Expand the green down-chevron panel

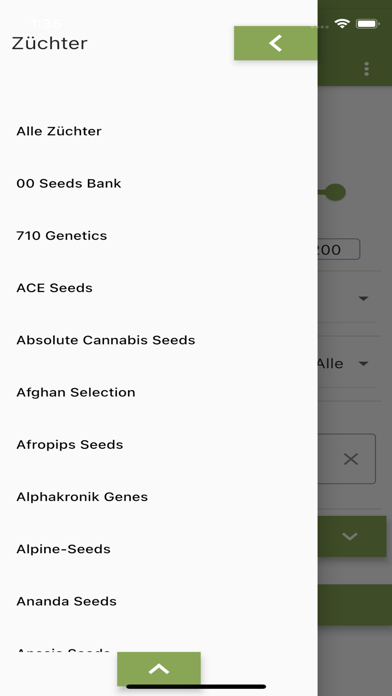(x=352, y=536)
